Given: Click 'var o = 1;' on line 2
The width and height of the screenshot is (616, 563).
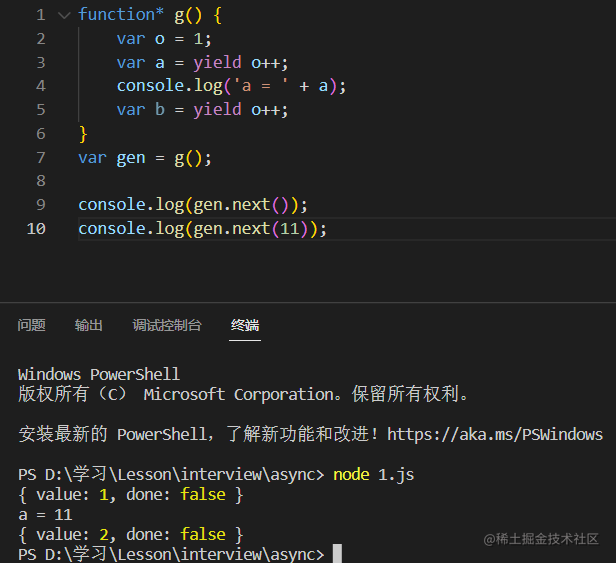Looking at the screenshot, I should (x=164, y=39).
